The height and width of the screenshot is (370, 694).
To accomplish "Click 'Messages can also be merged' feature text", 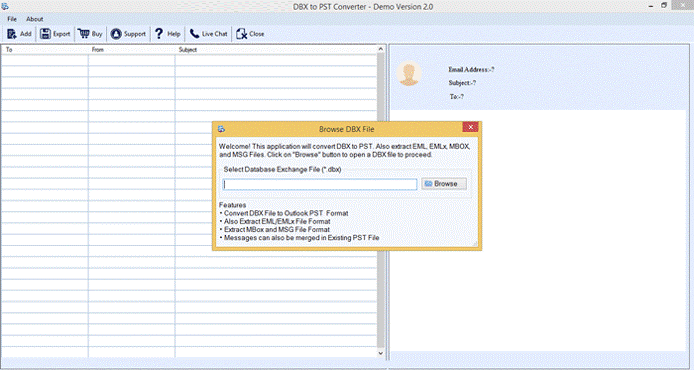I will coord(301,238).
